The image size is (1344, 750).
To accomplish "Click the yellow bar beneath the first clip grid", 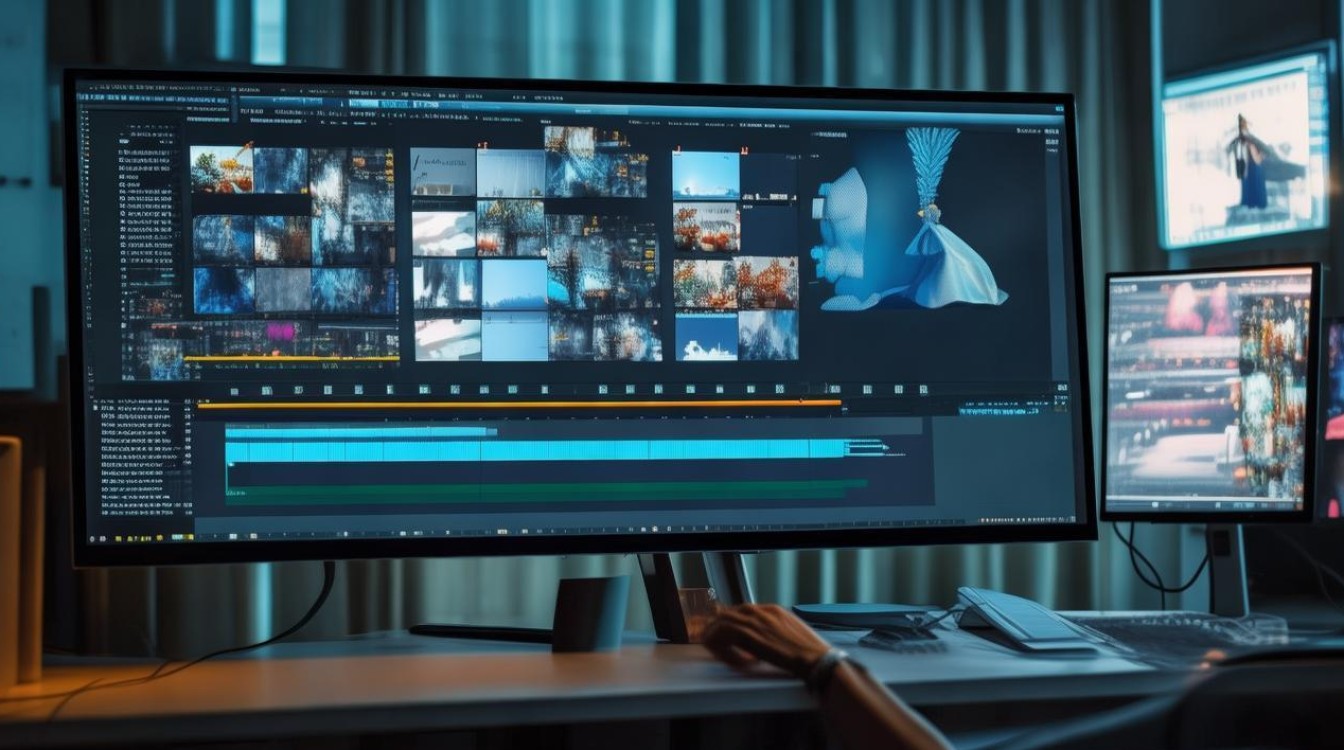I will (x=292, y=358).
